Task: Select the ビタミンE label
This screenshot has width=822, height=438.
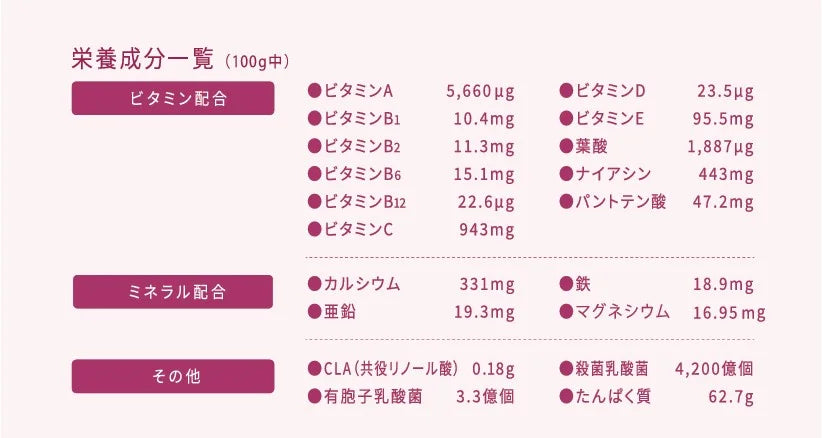Action: tap(609, 120)
